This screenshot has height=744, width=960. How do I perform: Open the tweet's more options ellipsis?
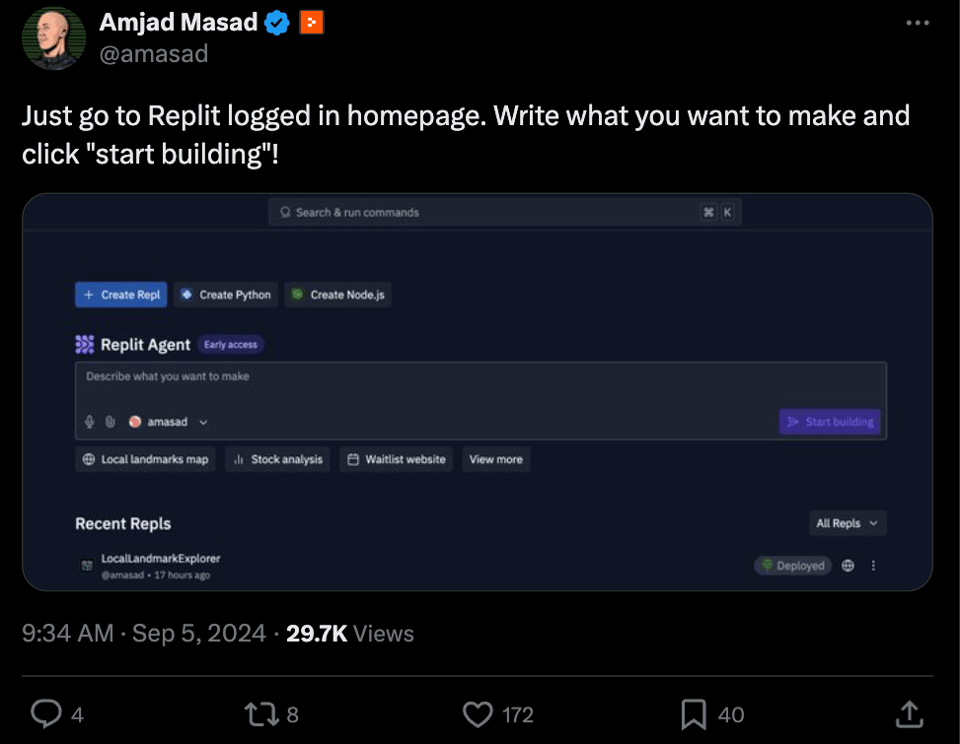[917, 24]
